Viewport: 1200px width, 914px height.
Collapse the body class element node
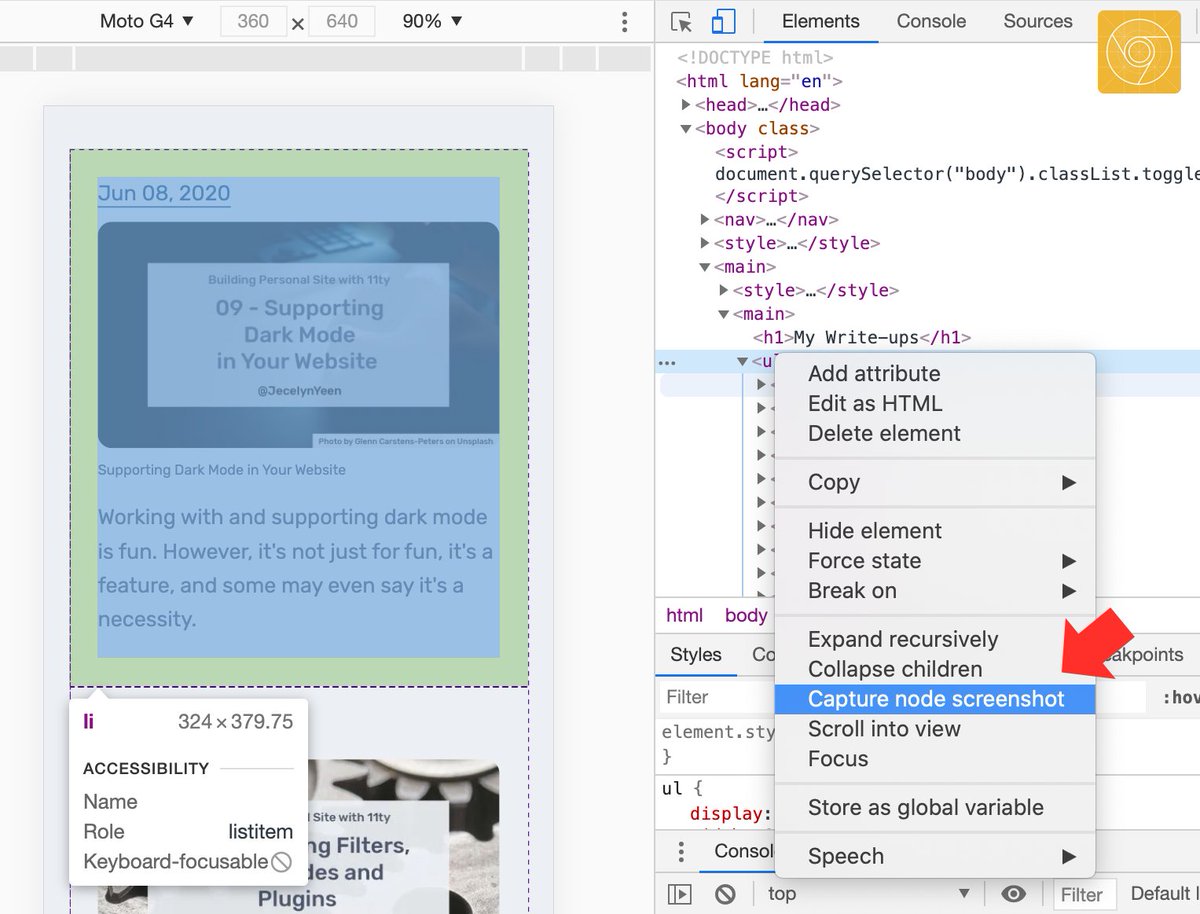[x=686, y=128]
